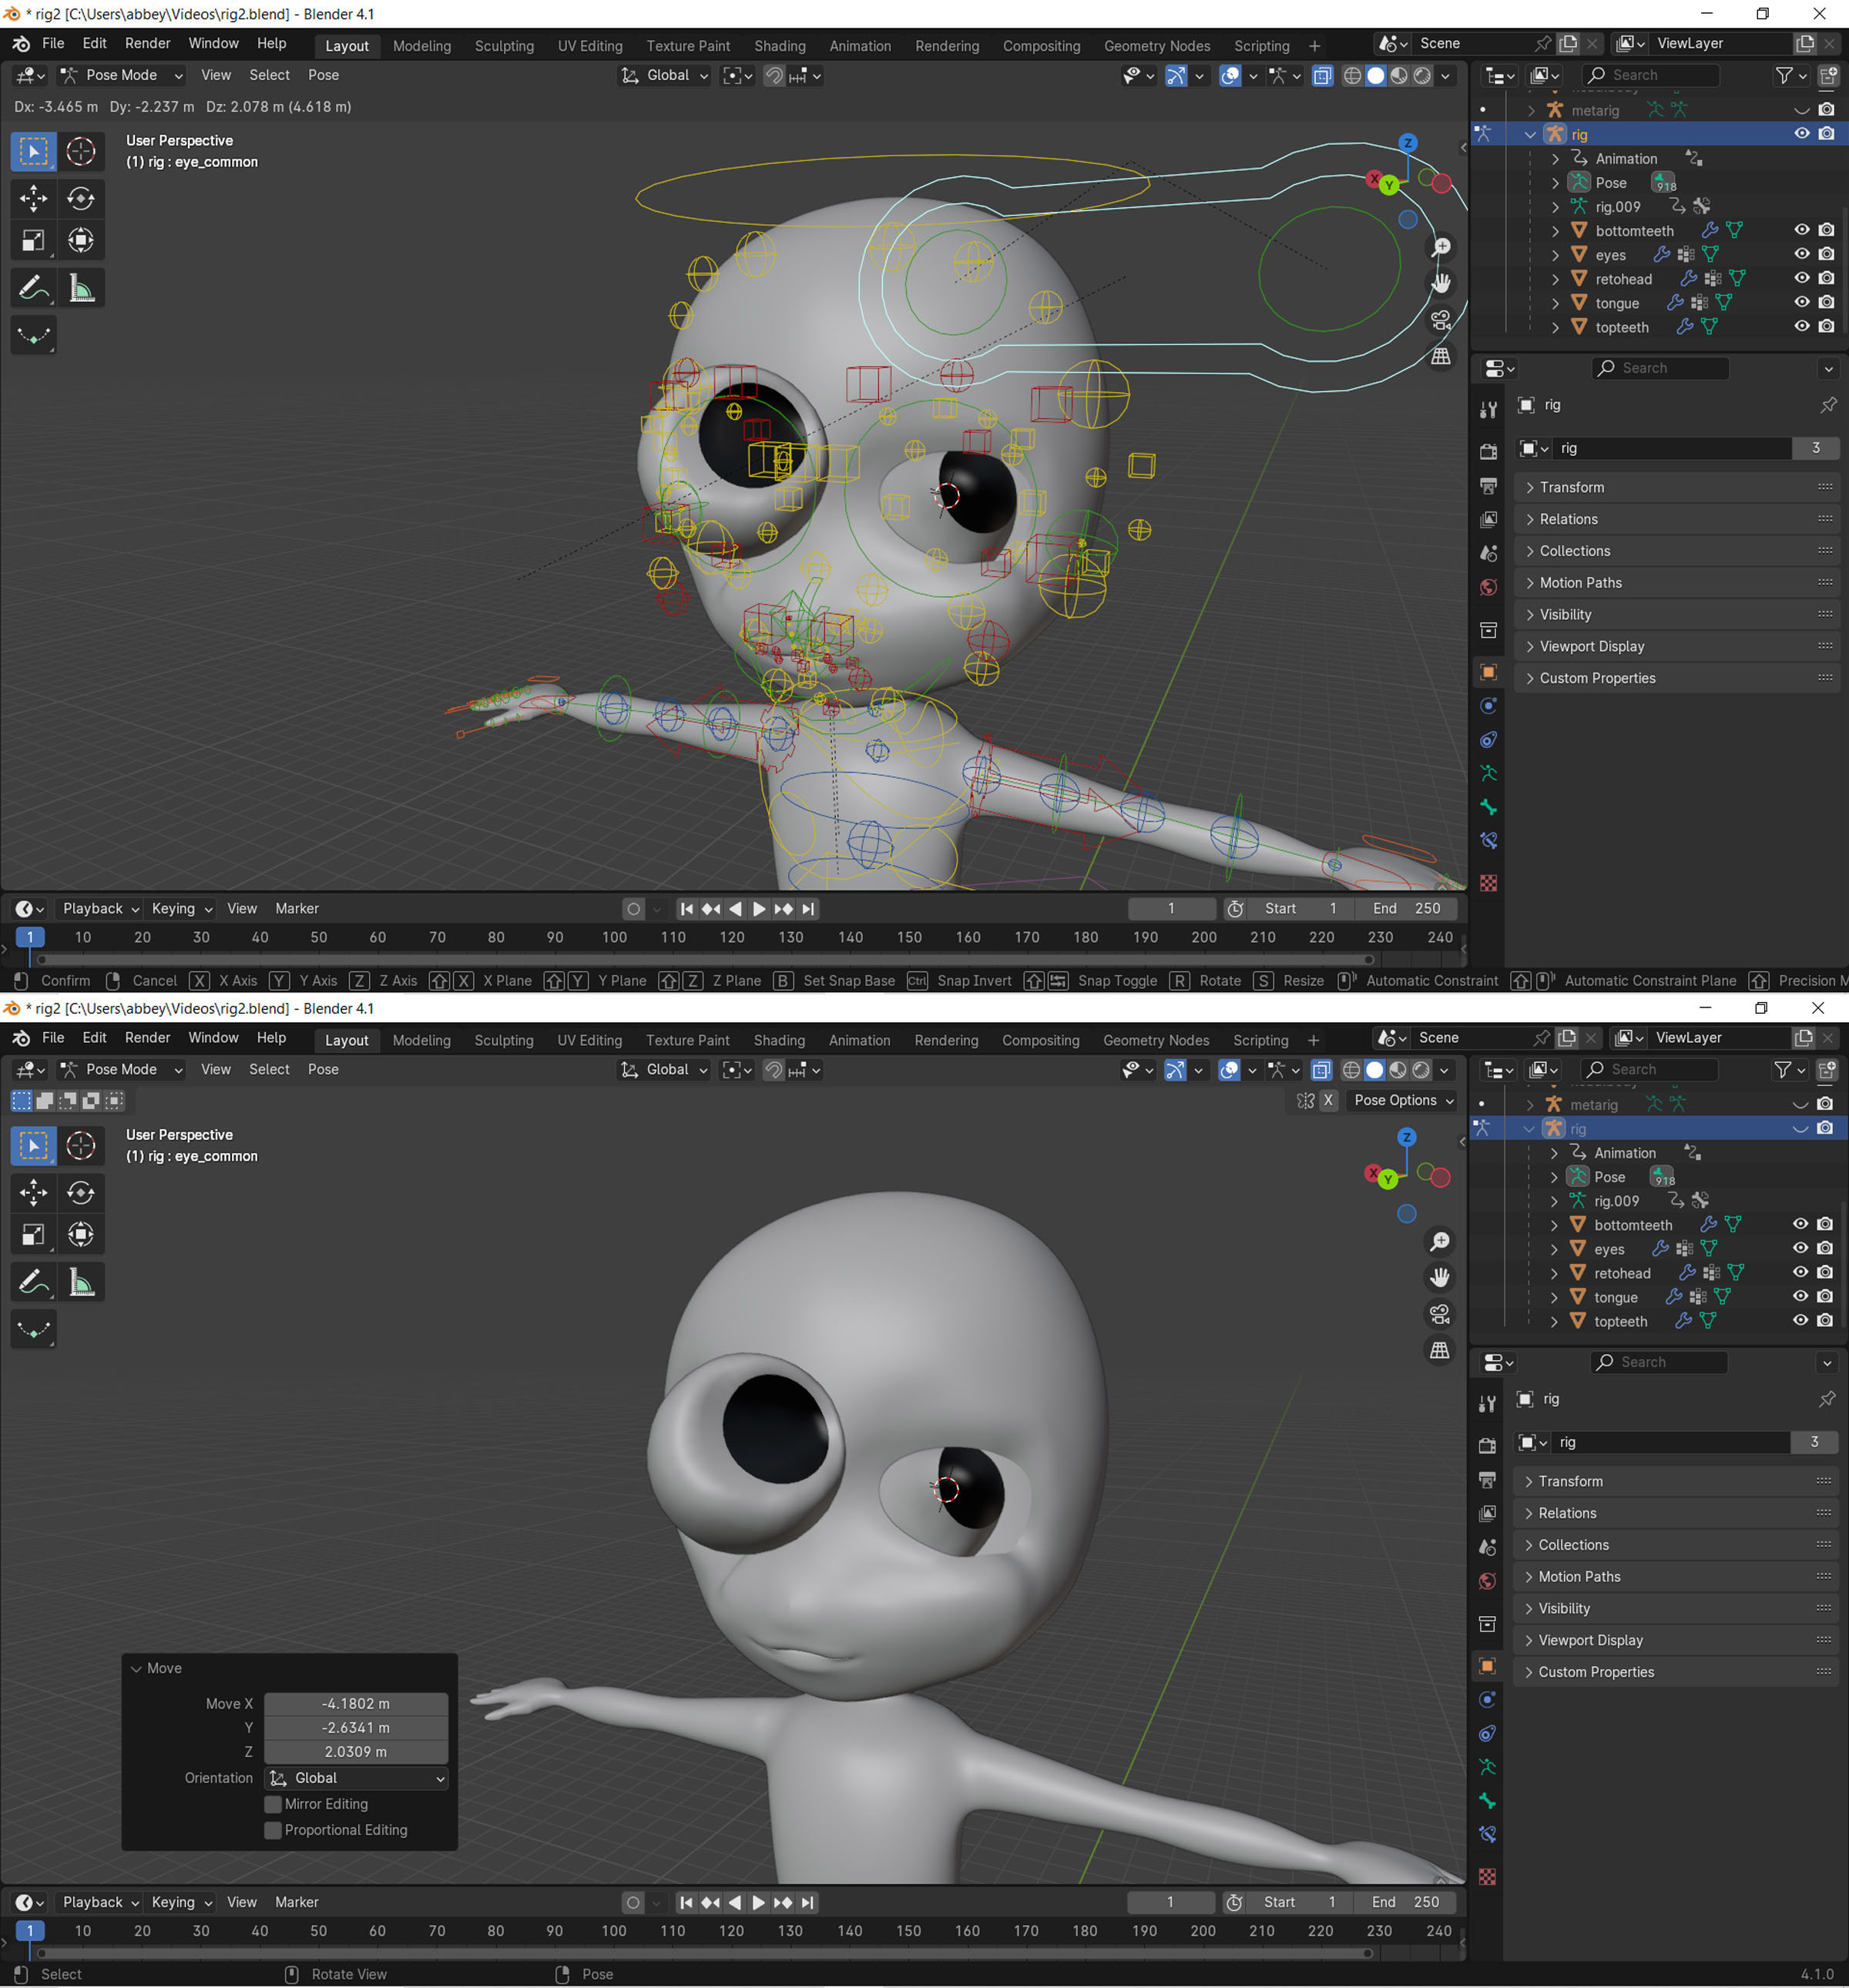Switch to the Shading workspace in the top window
The image size is (1849, 1988).
click(x=780, y=46)
